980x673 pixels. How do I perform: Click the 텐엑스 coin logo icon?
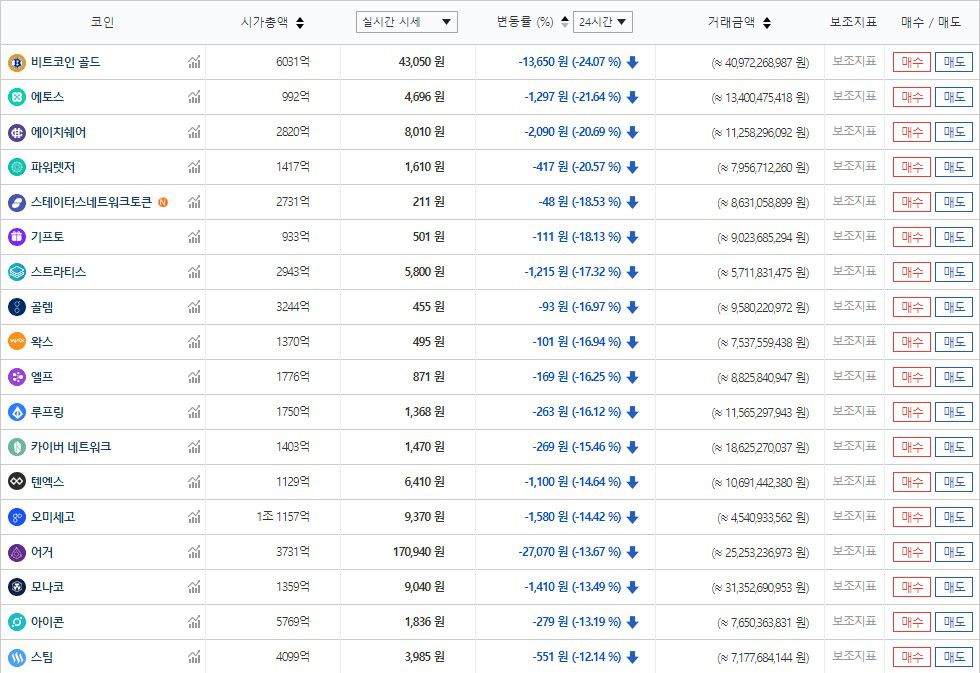[x=16, y=482]
